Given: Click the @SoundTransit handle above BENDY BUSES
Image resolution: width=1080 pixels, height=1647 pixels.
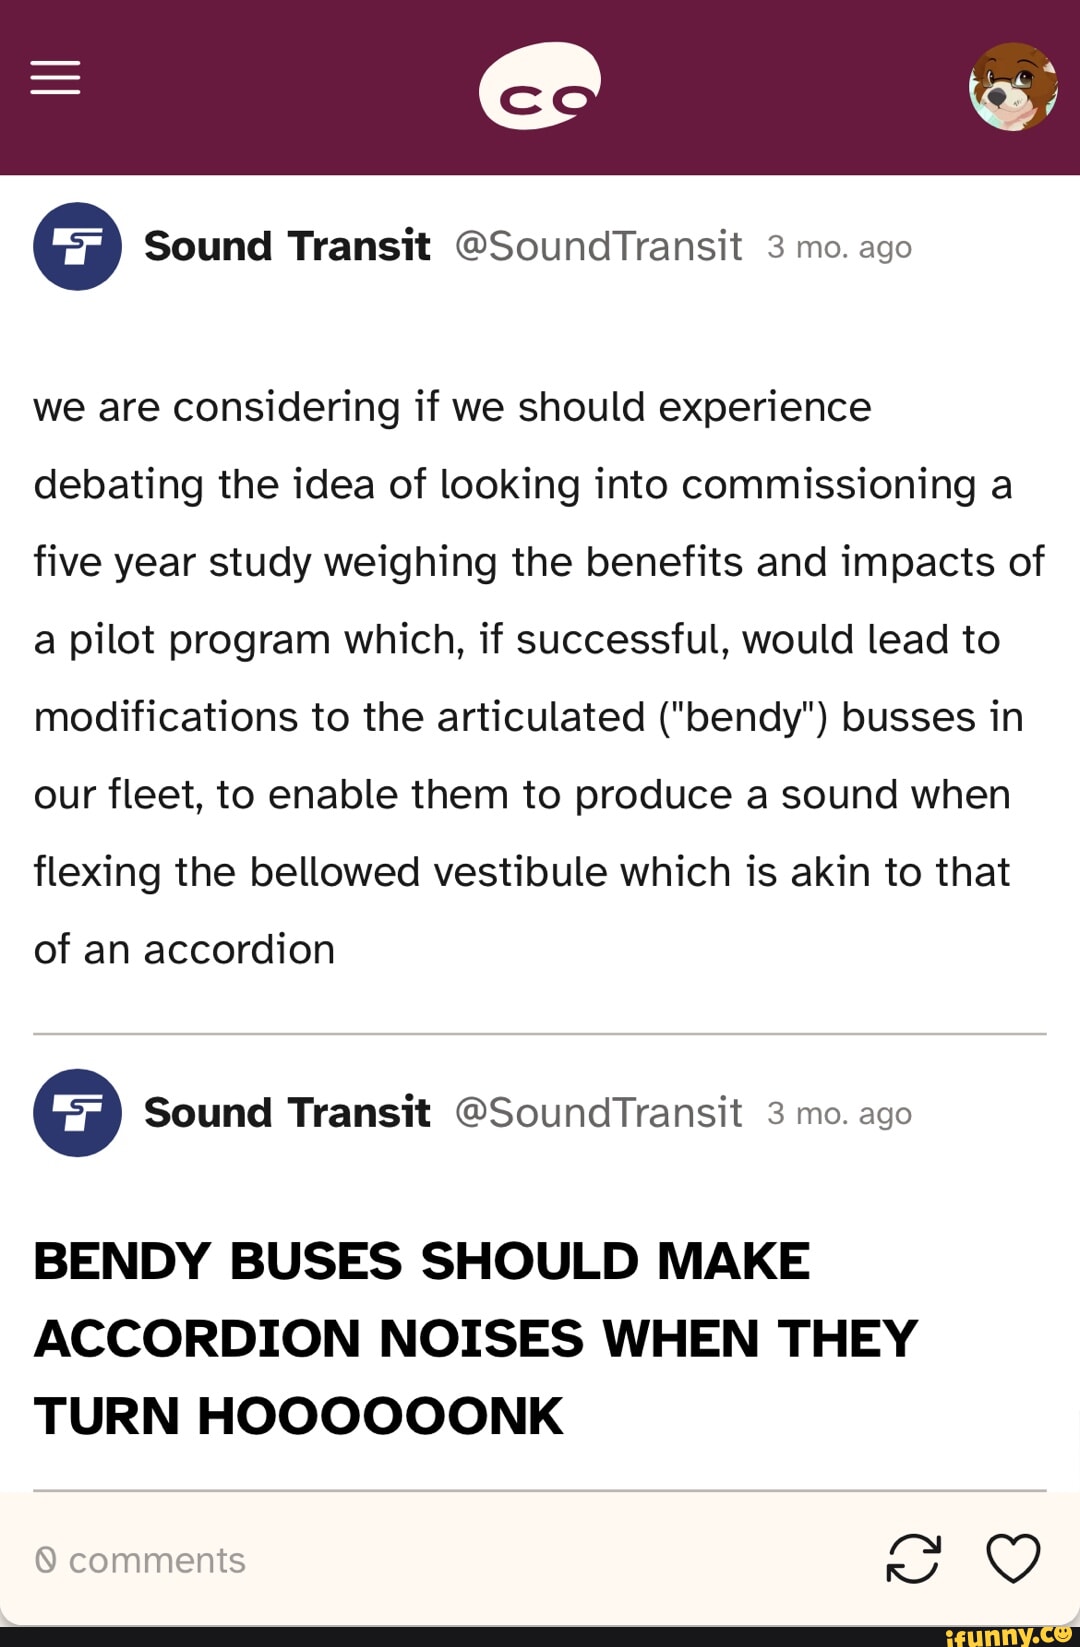Looking at the screenshot, I should click(598, 1113).
